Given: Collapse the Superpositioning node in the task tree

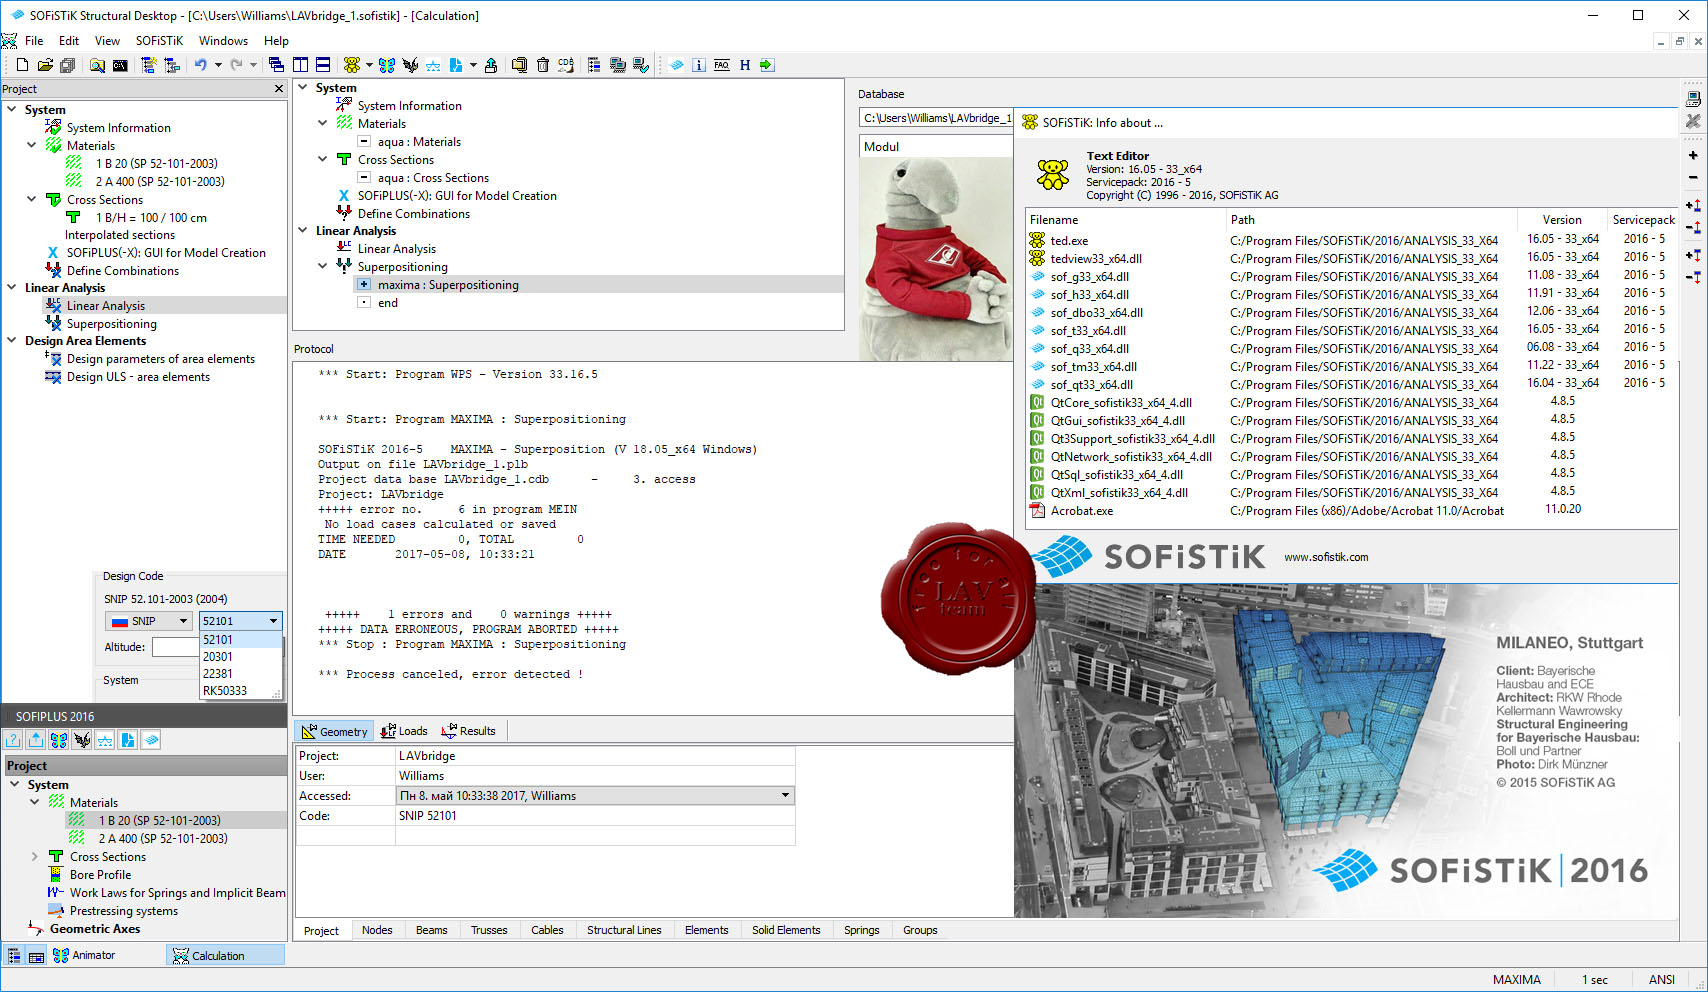Looking at the screenshot, I should point(322,267).
